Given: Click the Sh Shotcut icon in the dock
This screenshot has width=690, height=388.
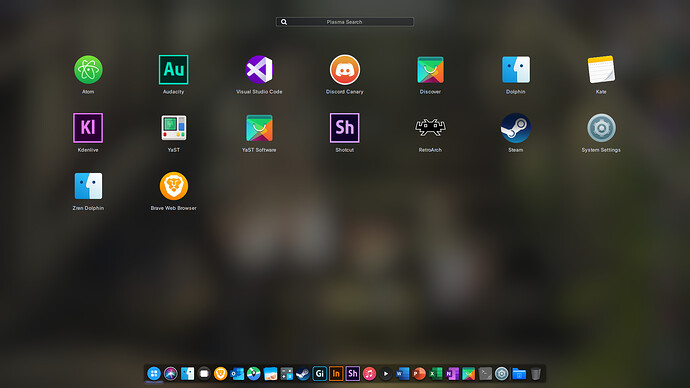Looking at the screenshot, I should point(352,374).
